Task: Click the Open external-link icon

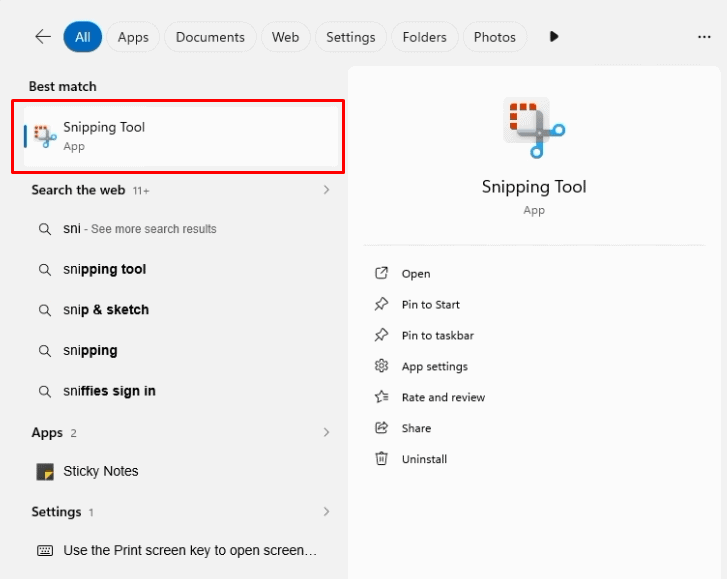Action: coord(381,273)
